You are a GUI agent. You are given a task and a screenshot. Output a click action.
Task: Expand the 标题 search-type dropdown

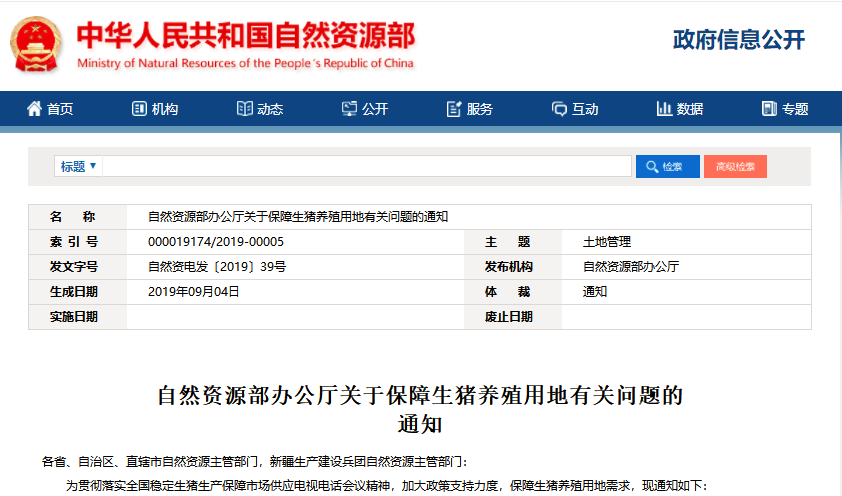[78, 166]
